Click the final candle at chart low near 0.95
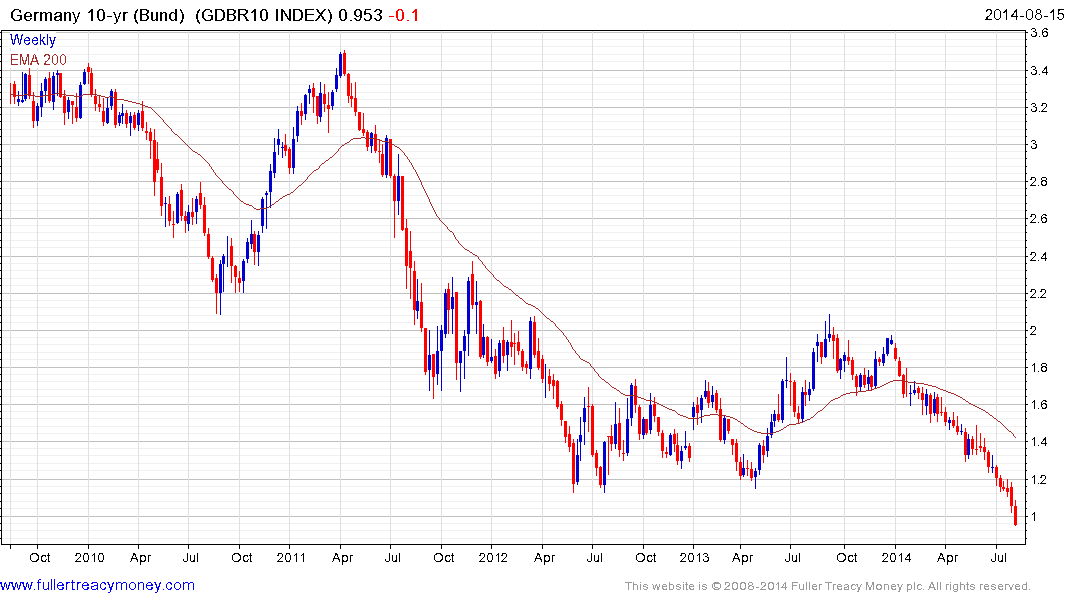 click(x=1015, y=516)
